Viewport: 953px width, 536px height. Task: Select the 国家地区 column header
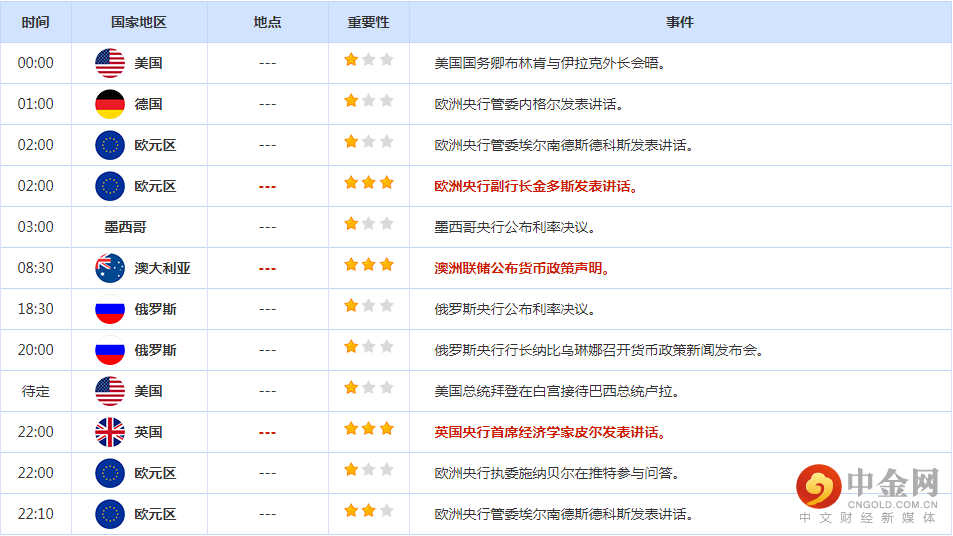(x=139, y=22)
